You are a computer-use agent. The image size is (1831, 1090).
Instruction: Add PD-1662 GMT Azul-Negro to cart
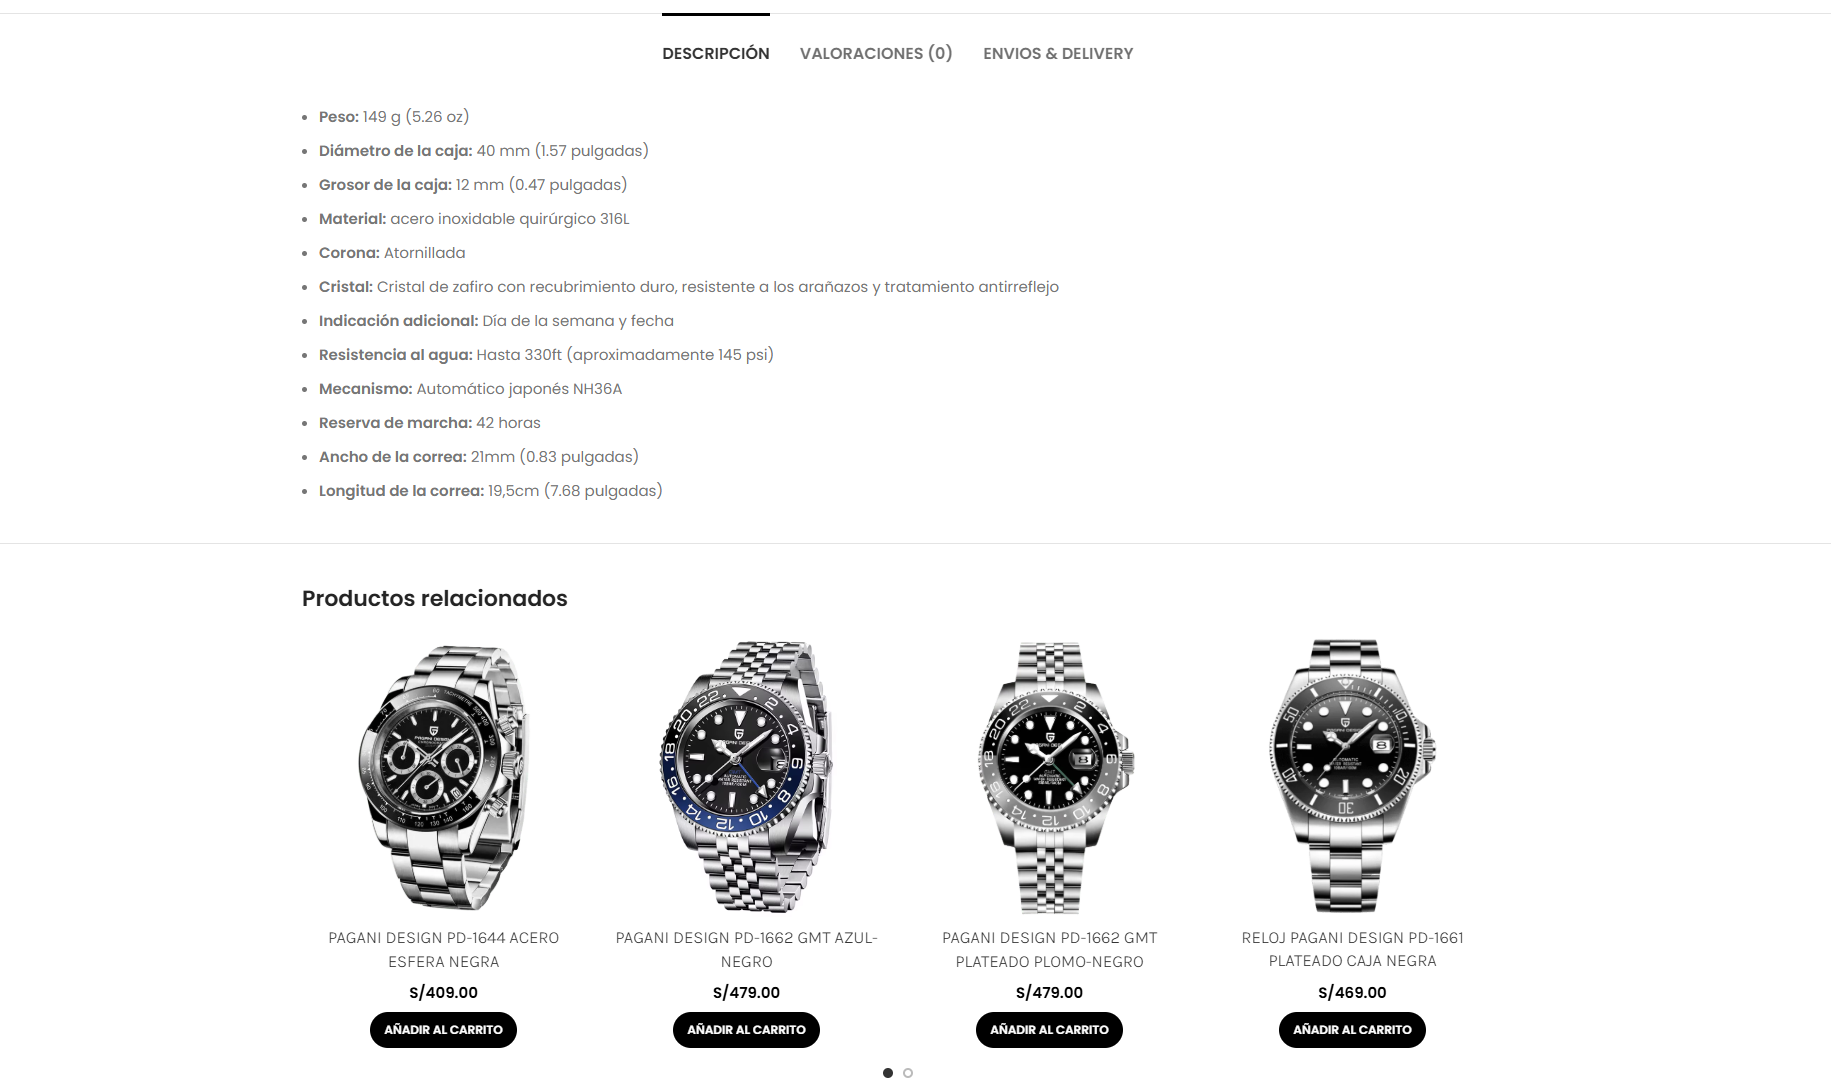pos(746,1030)
